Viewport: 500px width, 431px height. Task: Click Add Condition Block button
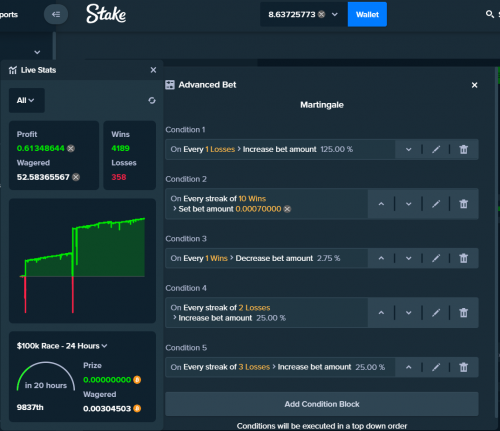point(322,404)
